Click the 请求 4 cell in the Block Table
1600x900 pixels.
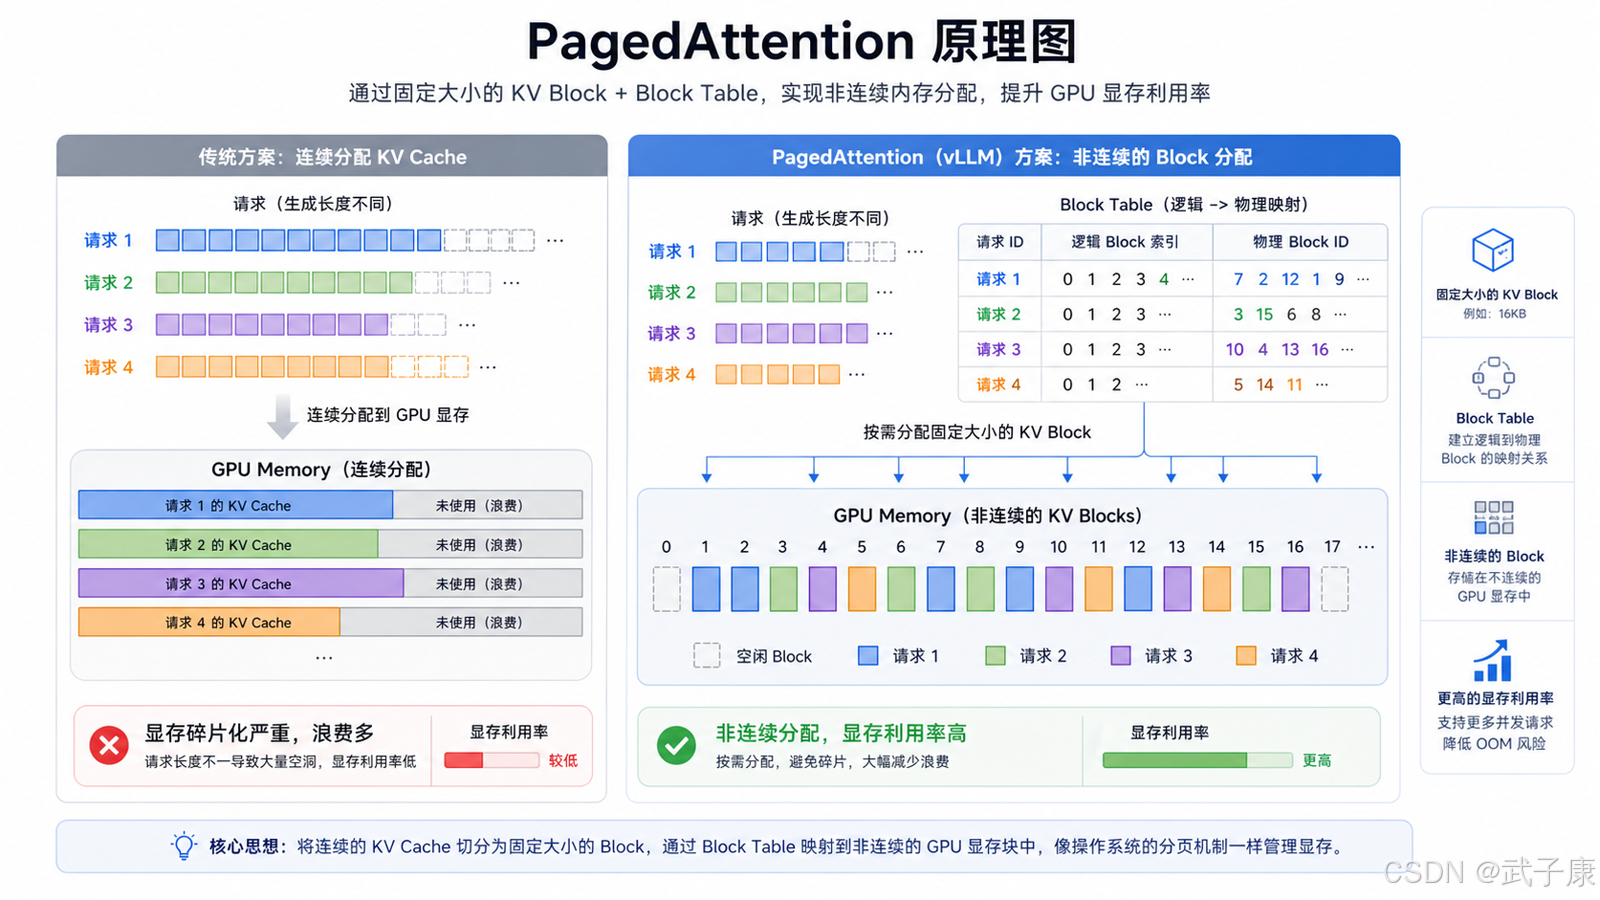point(999,384)
